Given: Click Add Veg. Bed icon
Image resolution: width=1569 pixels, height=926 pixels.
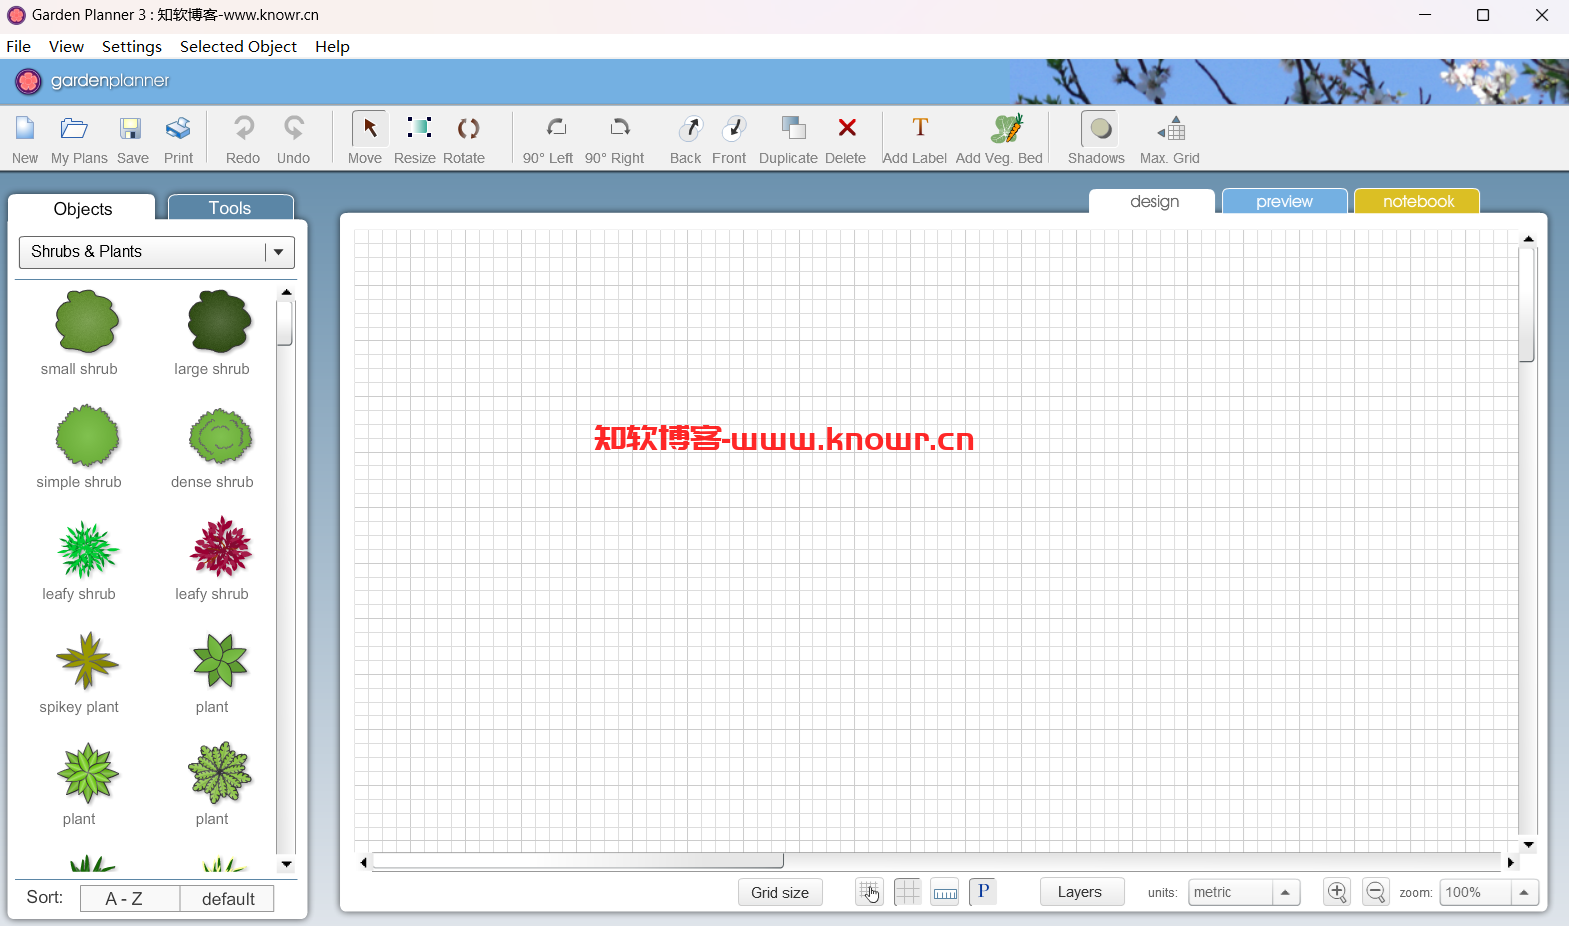Looking at the screenshot, I should pyautogui.click(x=1007, y=128).
